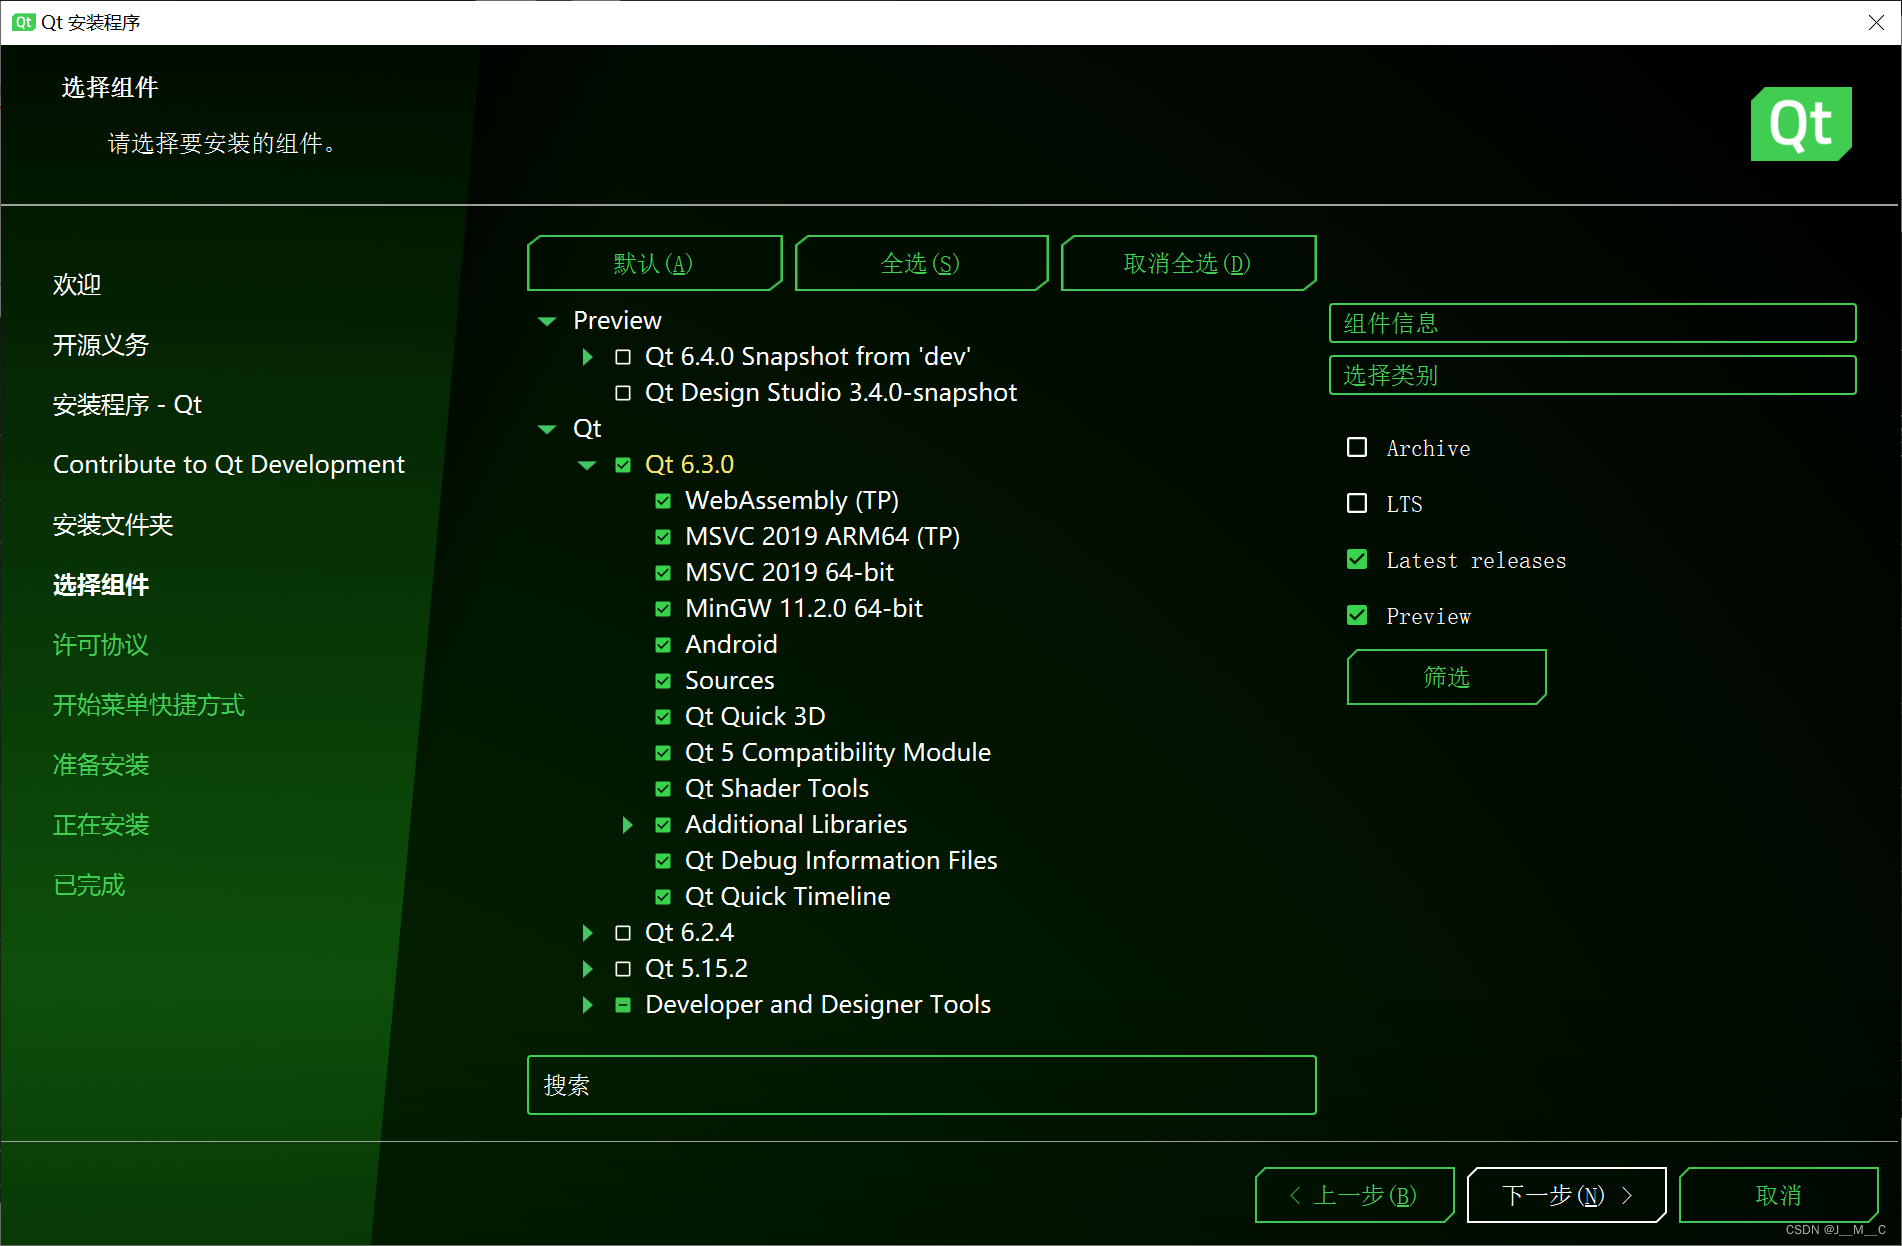The height and width of the screenshot is (1246, 1902).
Task: Check the Qt 5.15.2 checkbox
Action: (x=623, y=969)
